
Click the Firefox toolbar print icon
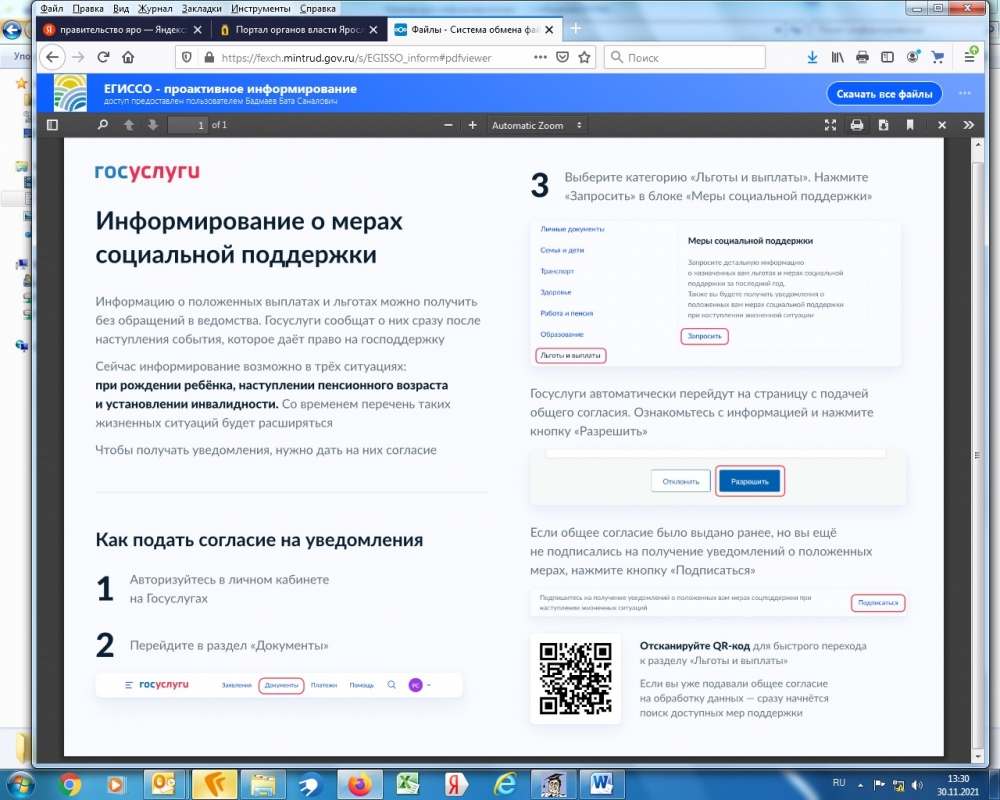click(862, 57)
